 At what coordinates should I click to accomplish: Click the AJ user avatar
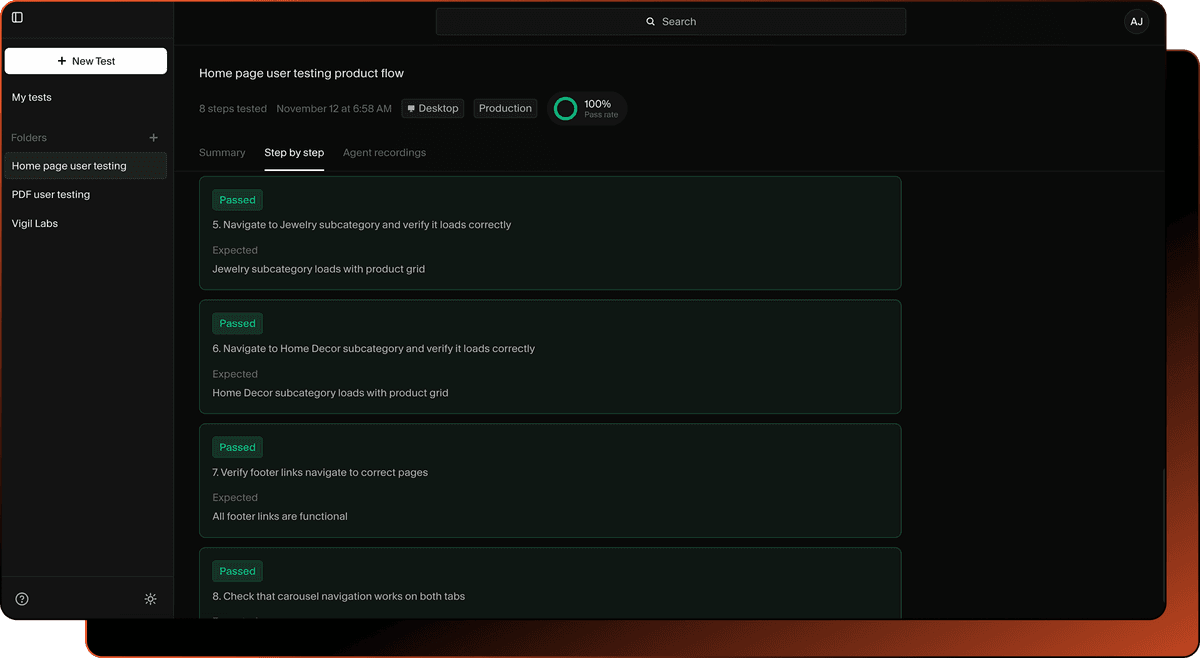pos(1136,22)
